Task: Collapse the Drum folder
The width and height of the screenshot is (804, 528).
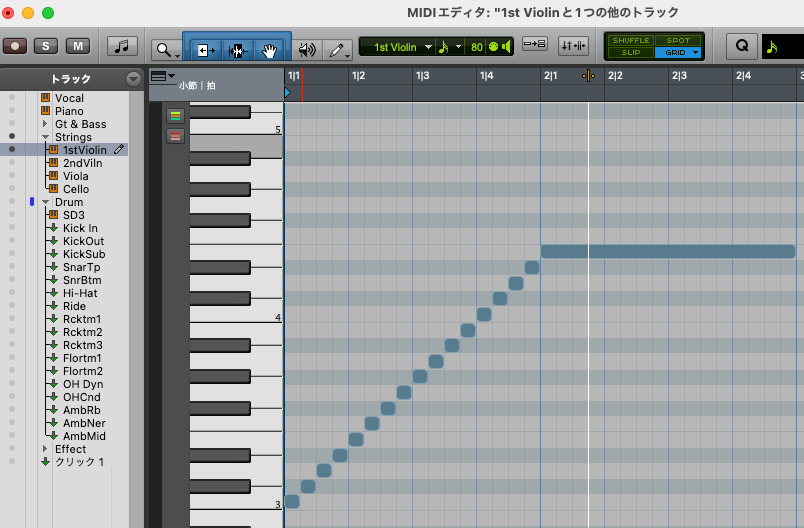Action: click(45, 202)
